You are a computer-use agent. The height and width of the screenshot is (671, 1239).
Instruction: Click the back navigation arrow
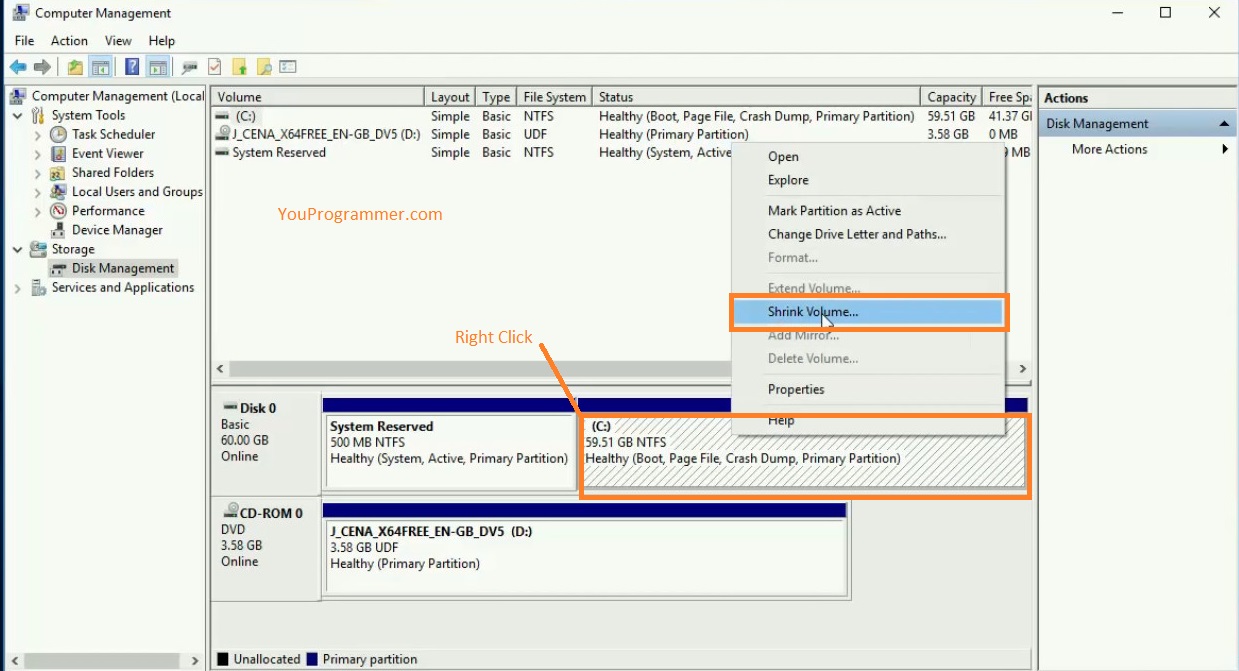18,66
